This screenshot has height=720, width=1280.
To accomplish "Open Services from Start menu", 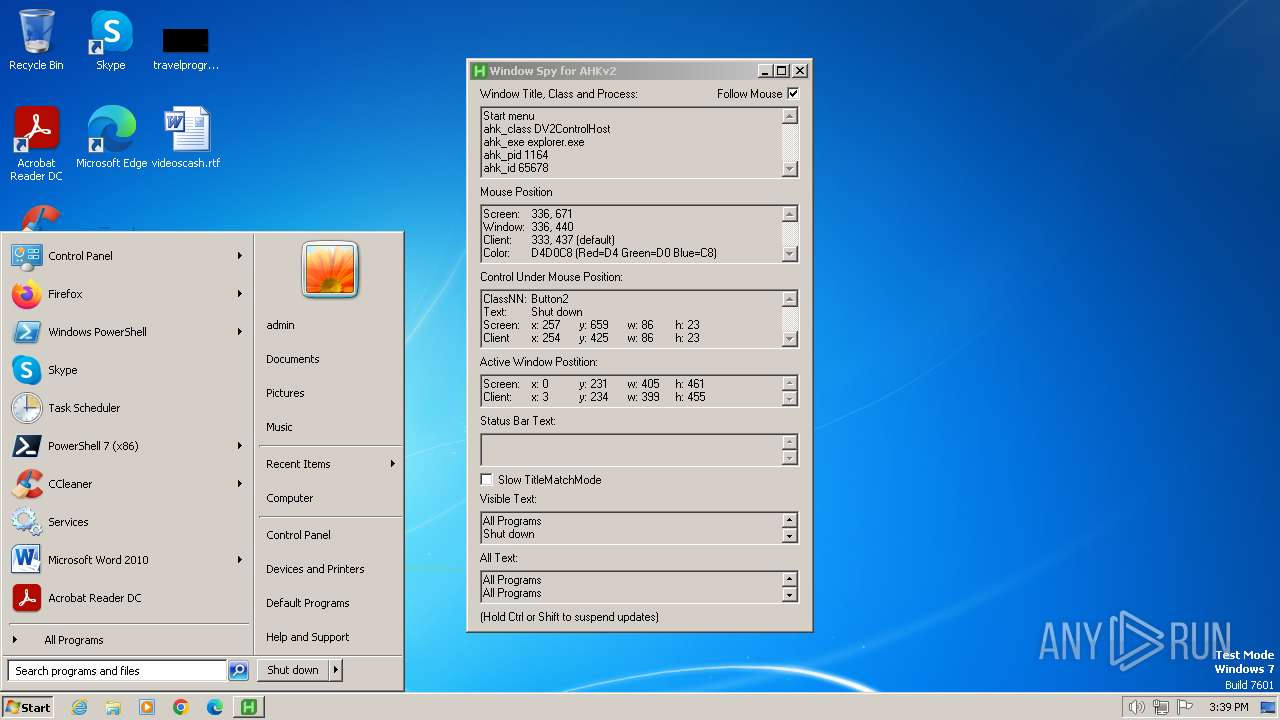I will (x=128, y=522).
